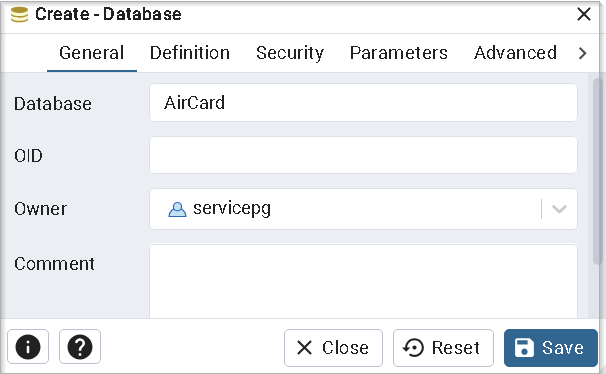Click the circular arrow Reset icon
606x374 pixels.
click(413, 347)
